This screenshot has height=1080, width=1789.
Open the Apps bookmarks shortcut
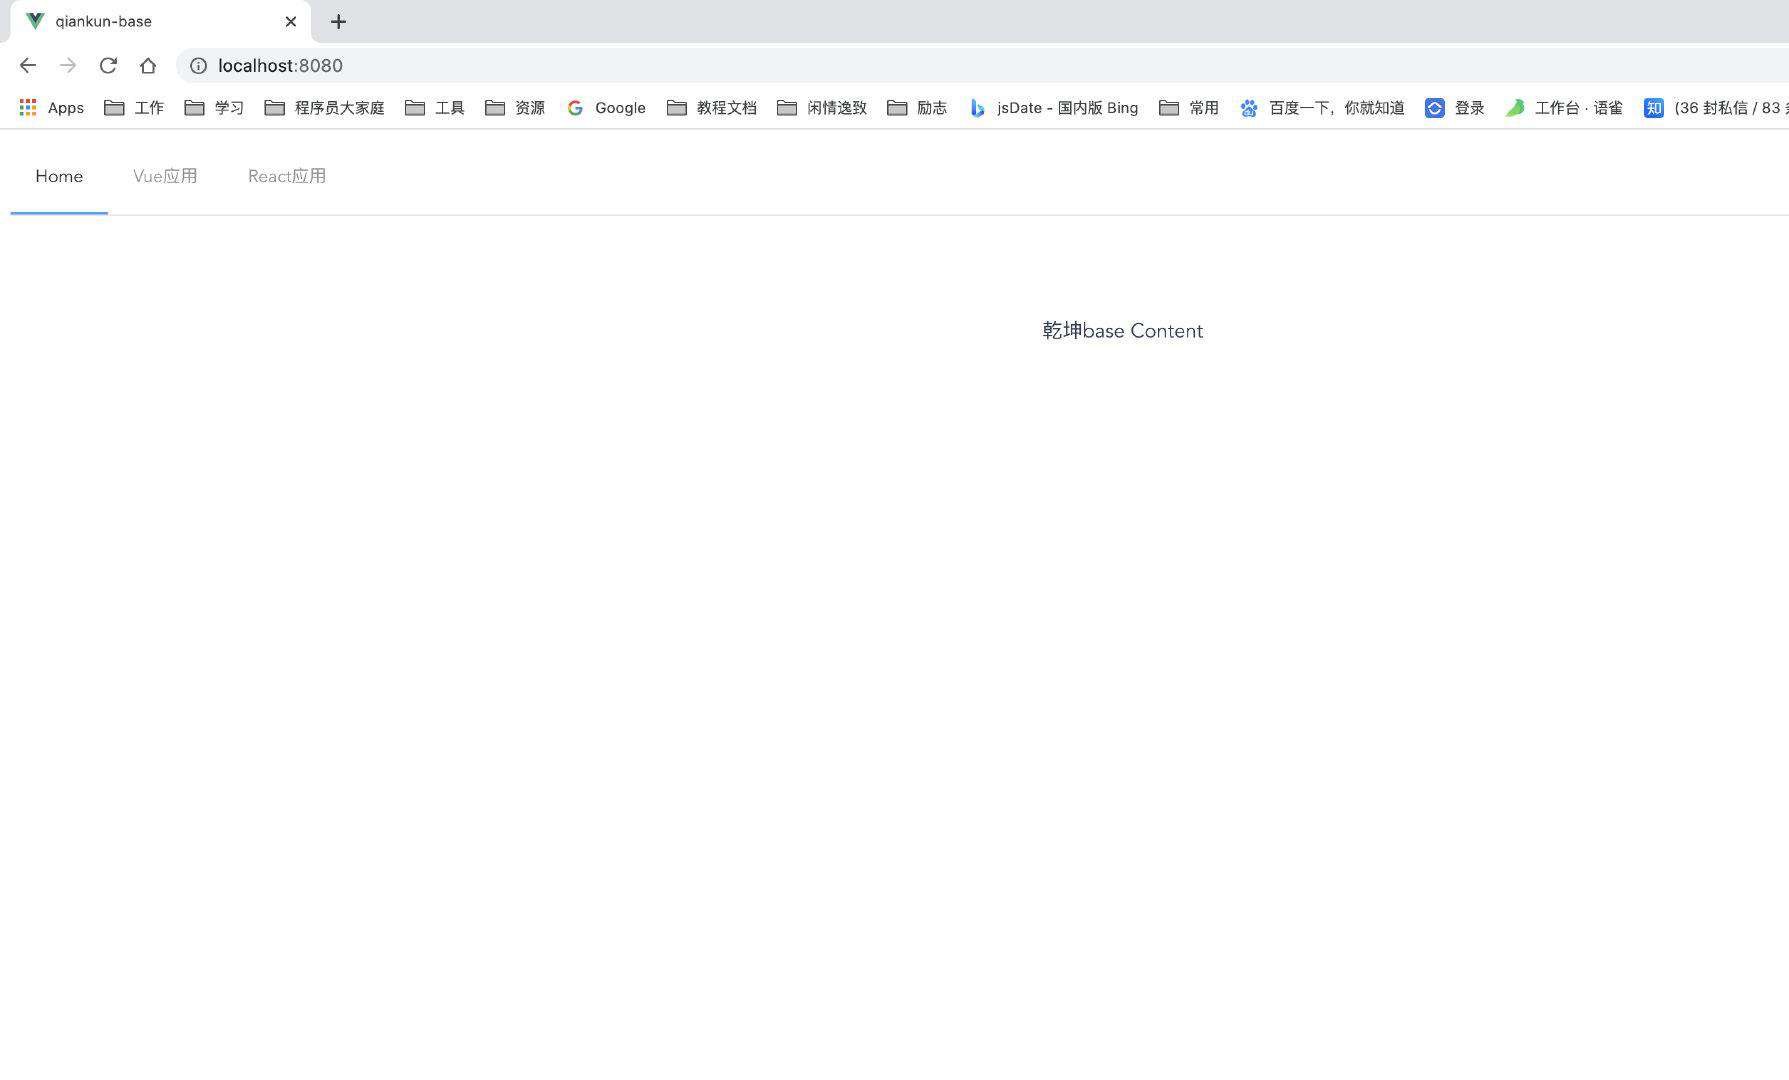pyautogui.click(x=51, y=107)
